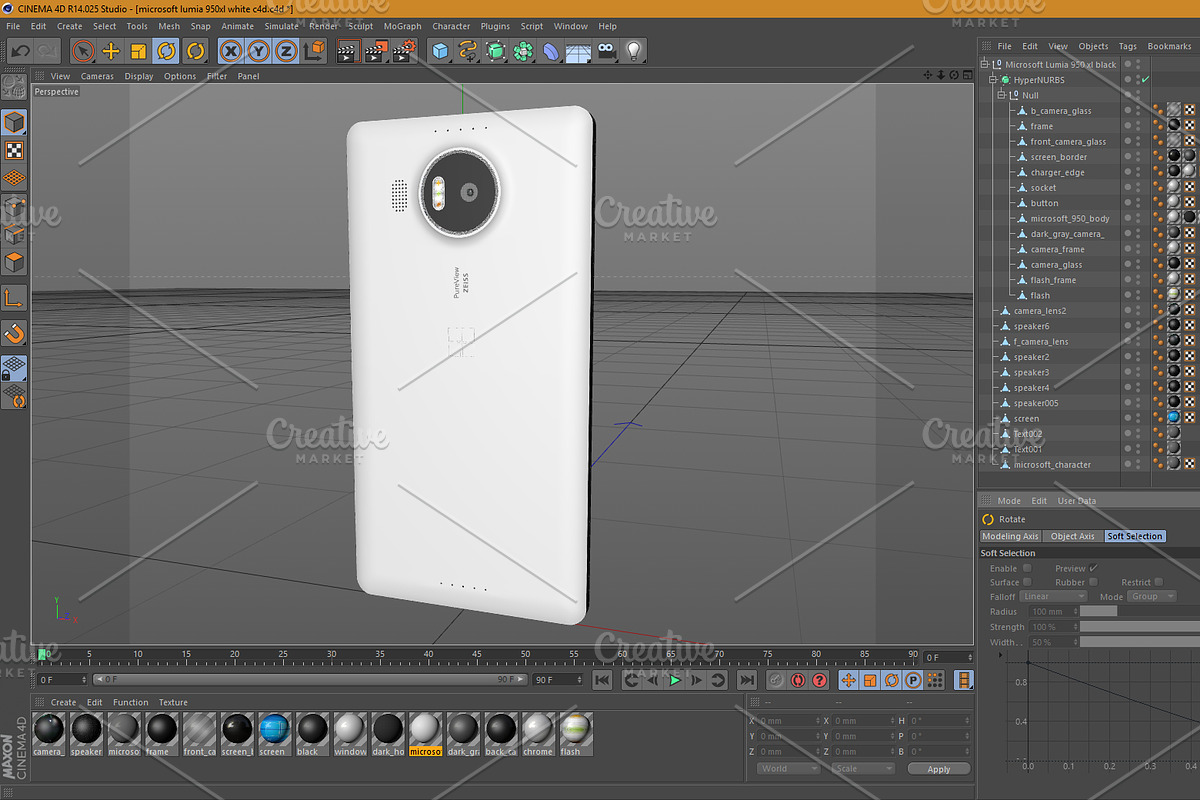The image size is (1200, 800).
Task: Open the World coordinate dropdown
Action: 787,769
